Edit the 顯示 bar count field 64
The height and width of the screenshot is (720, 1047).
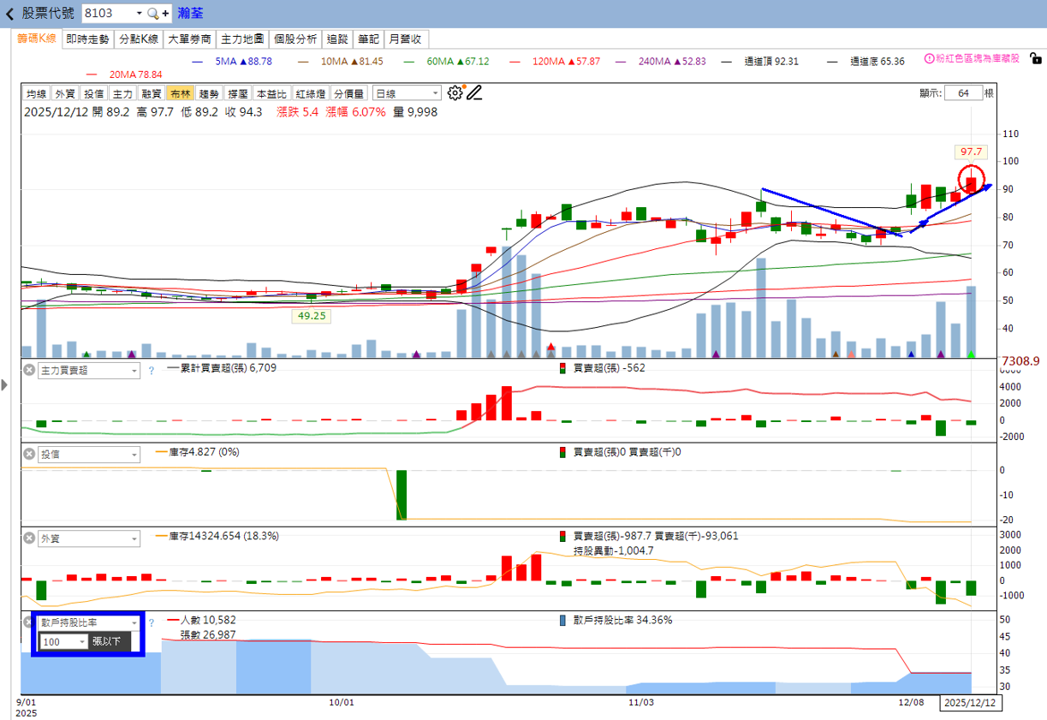pyautogui.click(x=963, y=93)
